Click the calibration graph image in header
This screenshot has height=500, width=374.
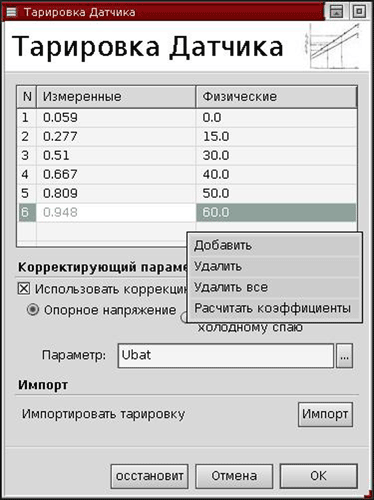(x=332, y=46)
